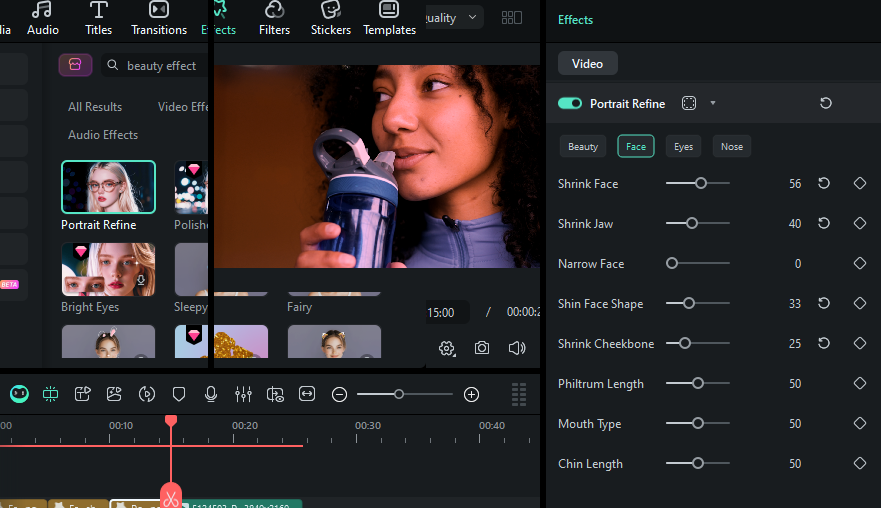Reset Shrink Face value
Screen dimensions: 881x508
click(824, 183)
